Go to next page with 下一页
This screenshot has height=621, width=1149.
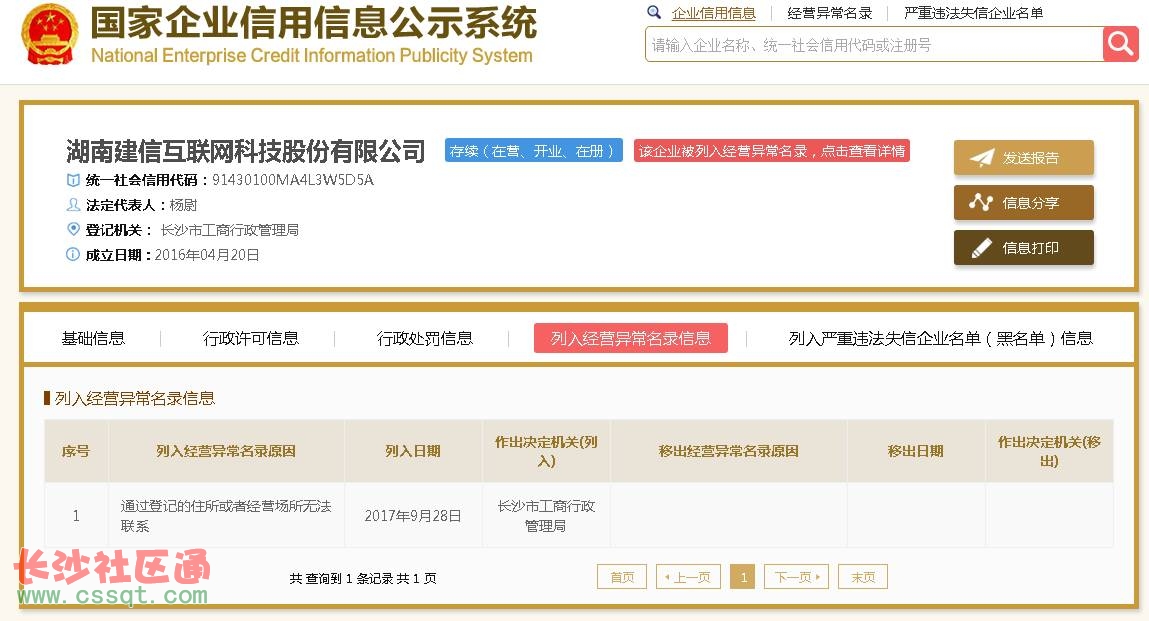point(797,577)
